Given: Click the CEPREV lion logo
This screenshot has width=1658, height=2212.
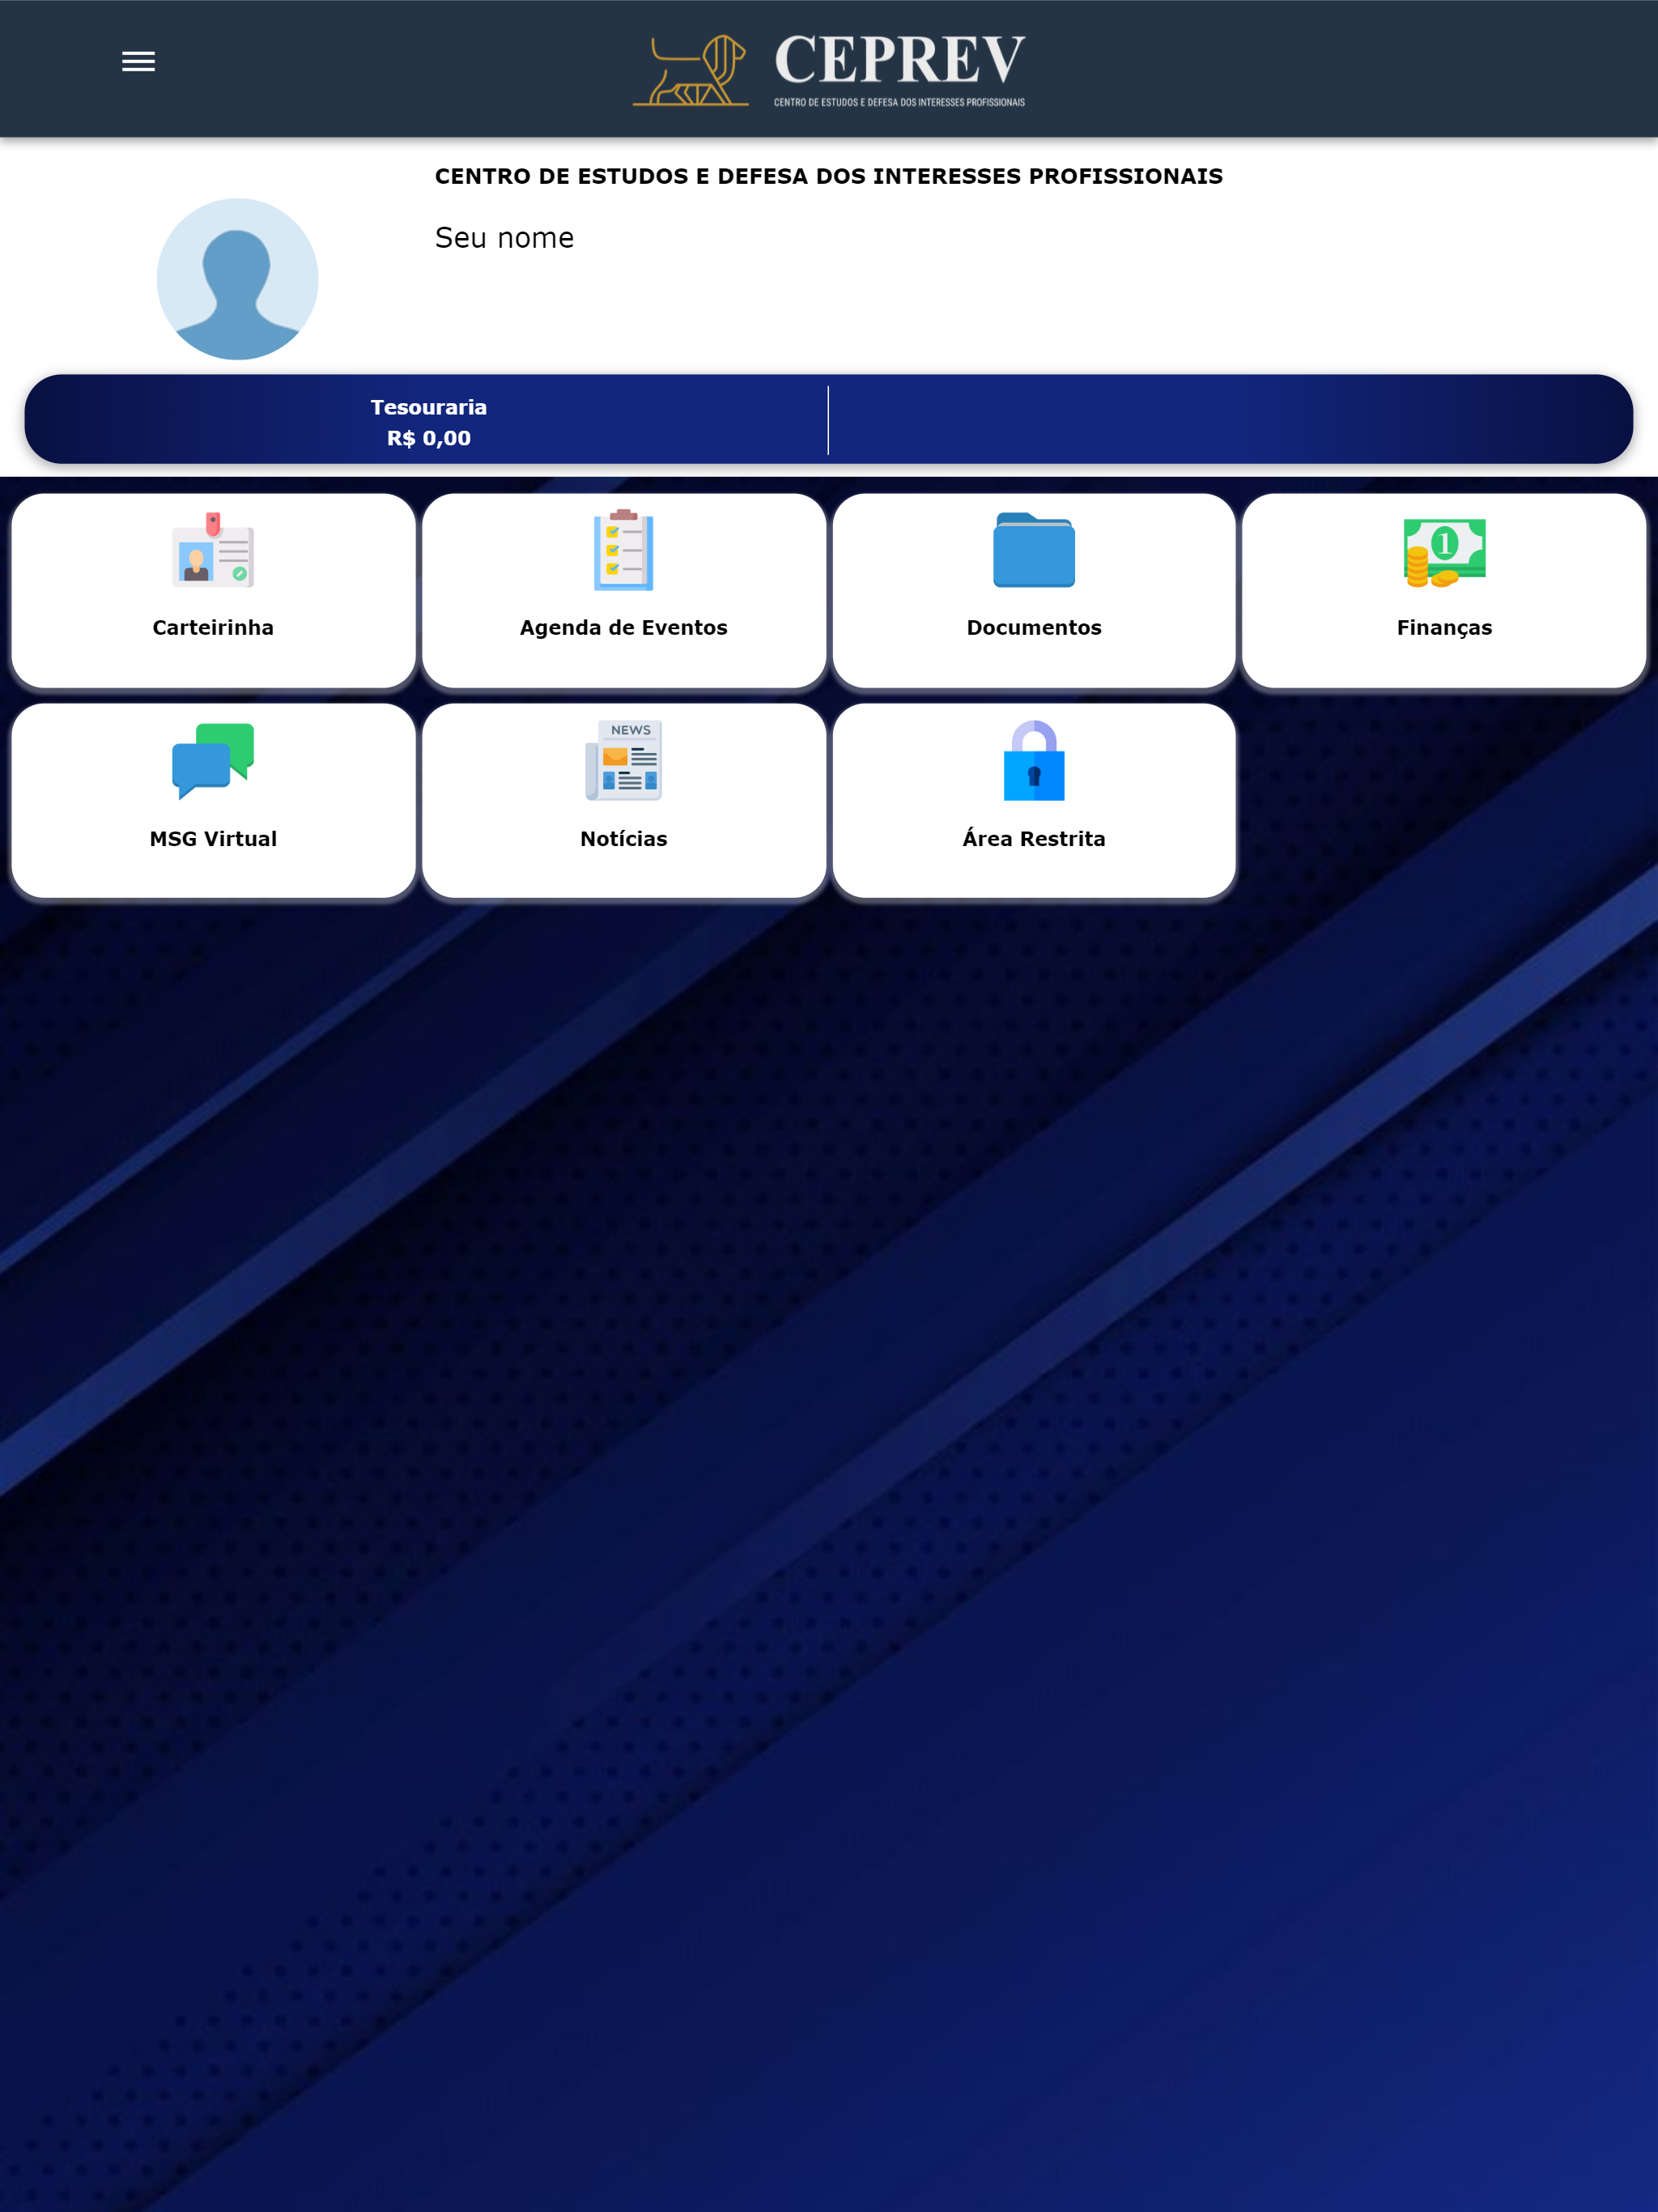Looking at the screenshot, I should click(690, 70).
